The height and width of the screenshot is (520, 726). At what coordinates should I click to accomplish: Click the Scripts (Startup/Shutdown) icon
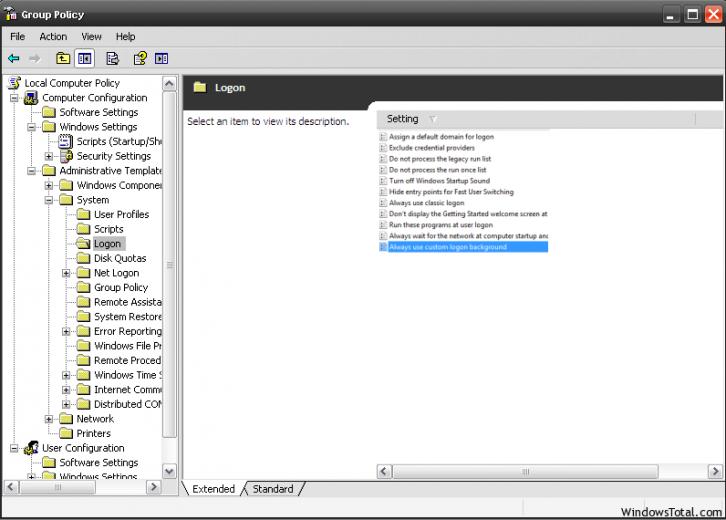coord(66,142)
